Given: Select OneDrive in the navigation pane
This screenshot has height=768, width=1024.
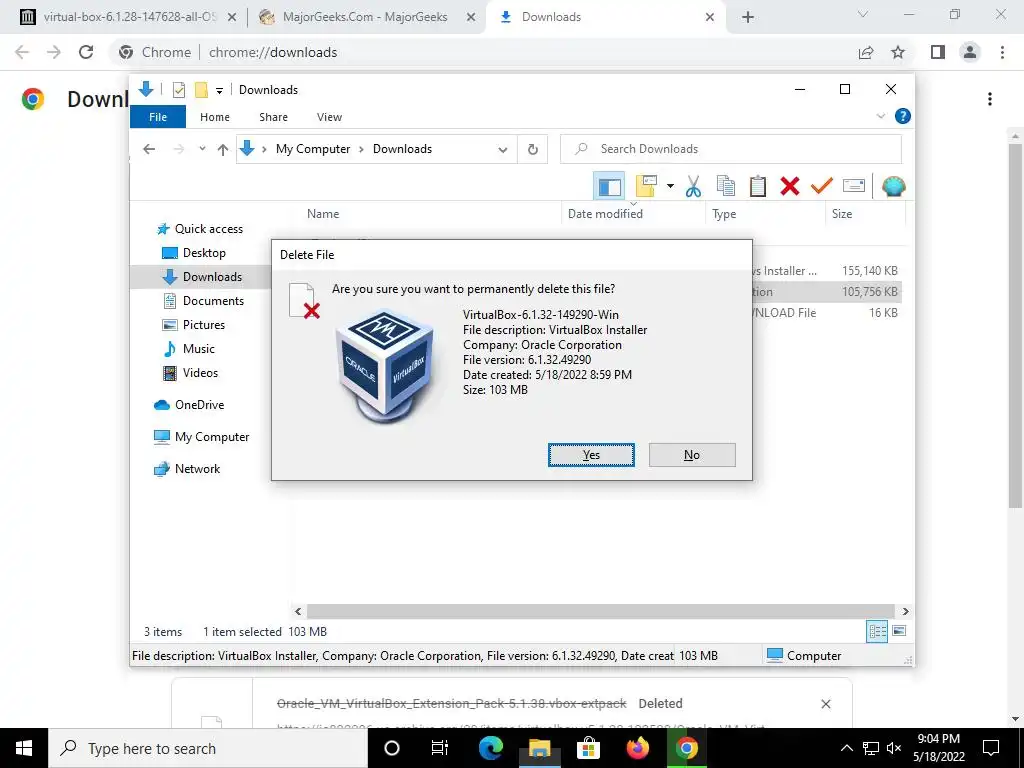Looking at the screenshot, I should (189, 405).
